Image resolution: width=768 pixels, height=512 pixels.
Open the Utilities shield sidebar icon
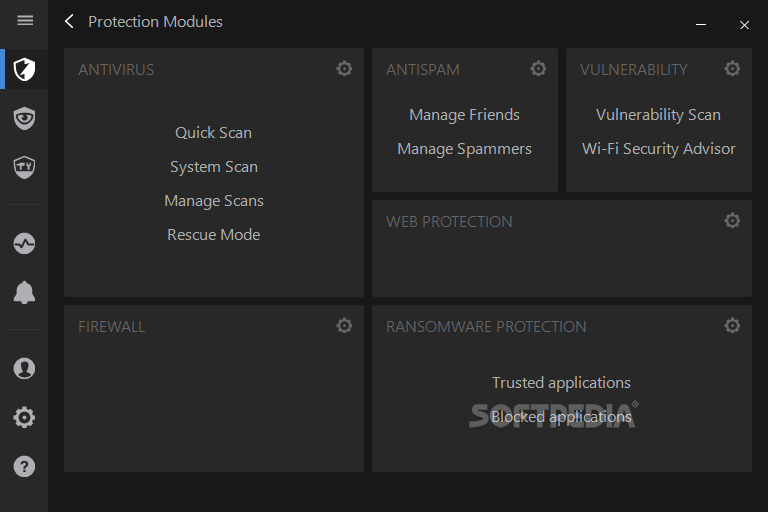coord(24,167)
